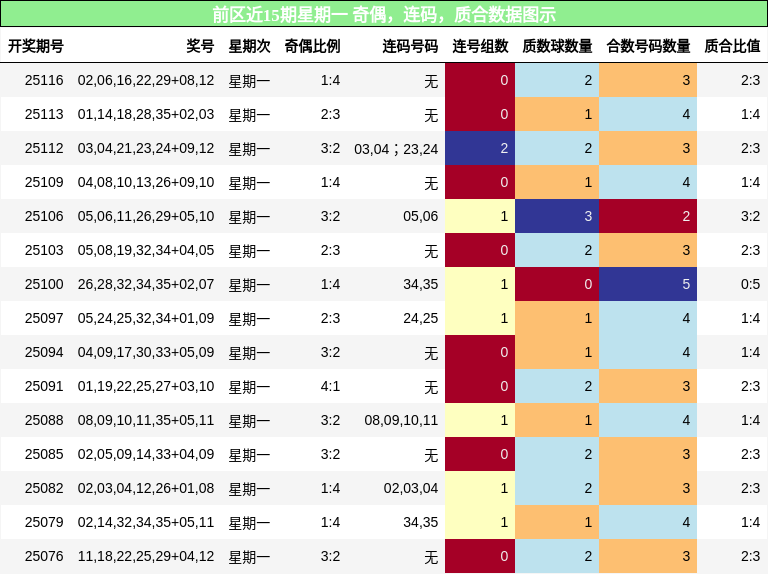768x574 pixels.
Task: Click the green title banner 前区近15期星期一
Action: [x=384, y=14]
